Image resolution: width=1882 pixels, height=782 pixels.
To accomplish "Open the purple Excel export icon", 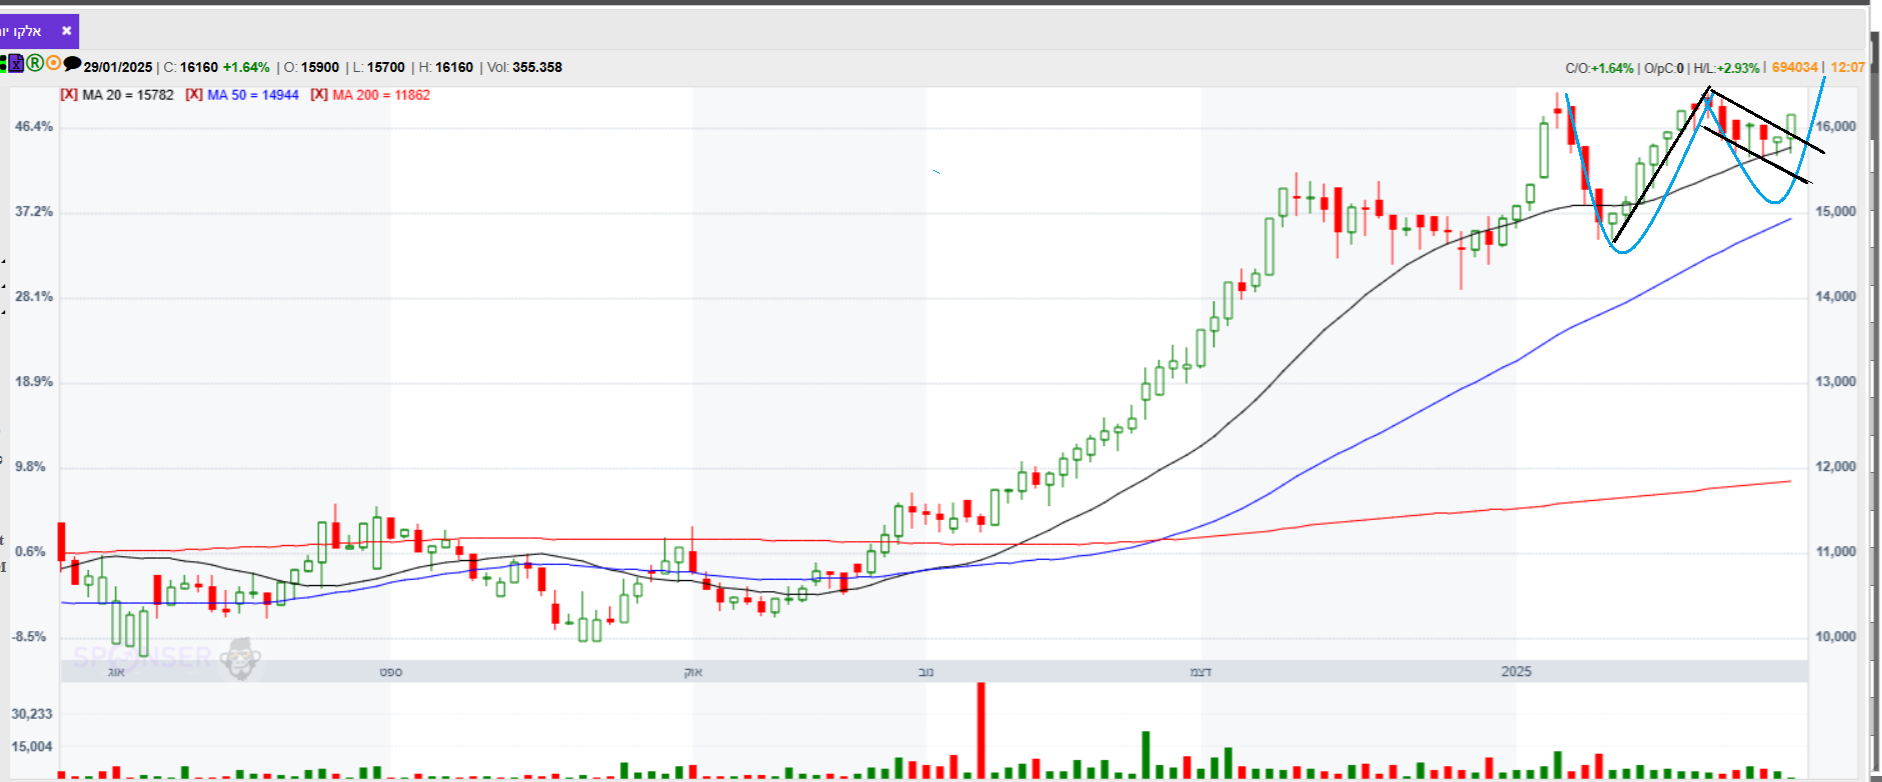I will tap(16, 64).
